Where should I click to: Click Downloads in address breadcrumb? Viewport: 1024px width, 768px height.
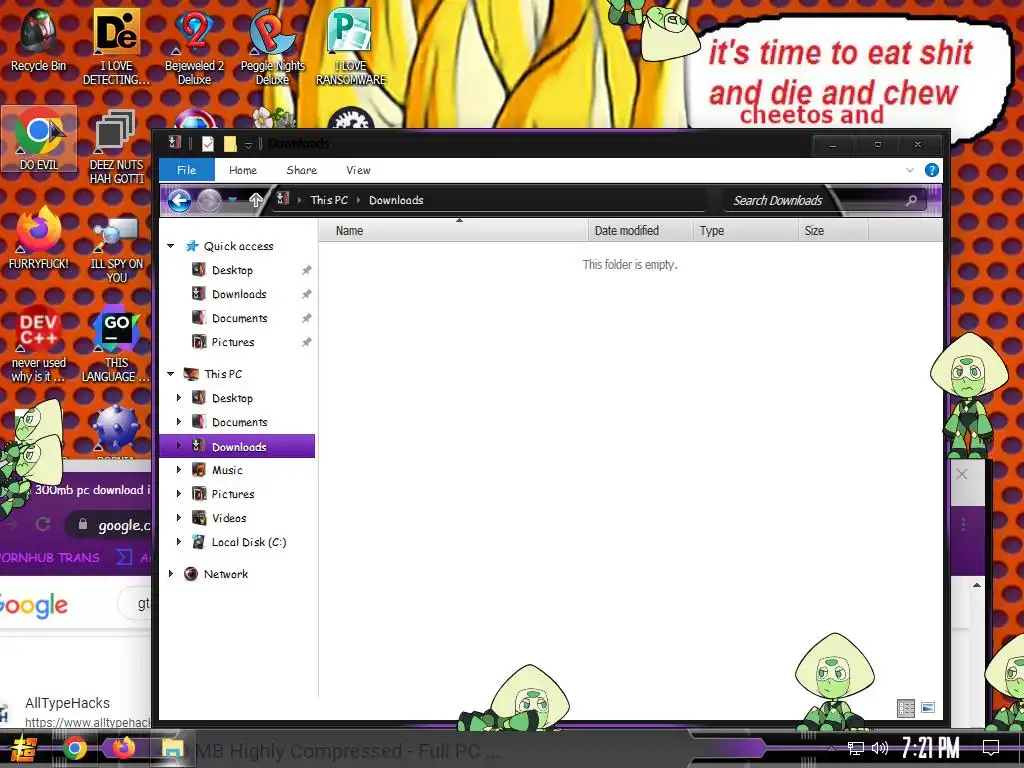(x=396, y=200)
